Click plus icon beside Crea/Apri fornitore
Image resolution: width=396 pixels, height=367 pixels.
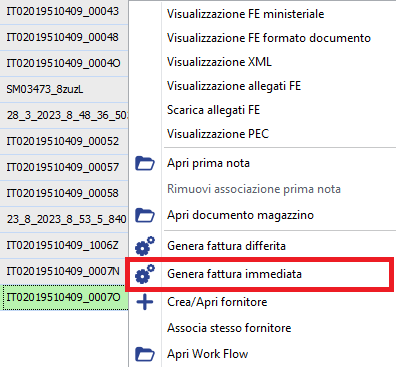[x=145, y=302]
